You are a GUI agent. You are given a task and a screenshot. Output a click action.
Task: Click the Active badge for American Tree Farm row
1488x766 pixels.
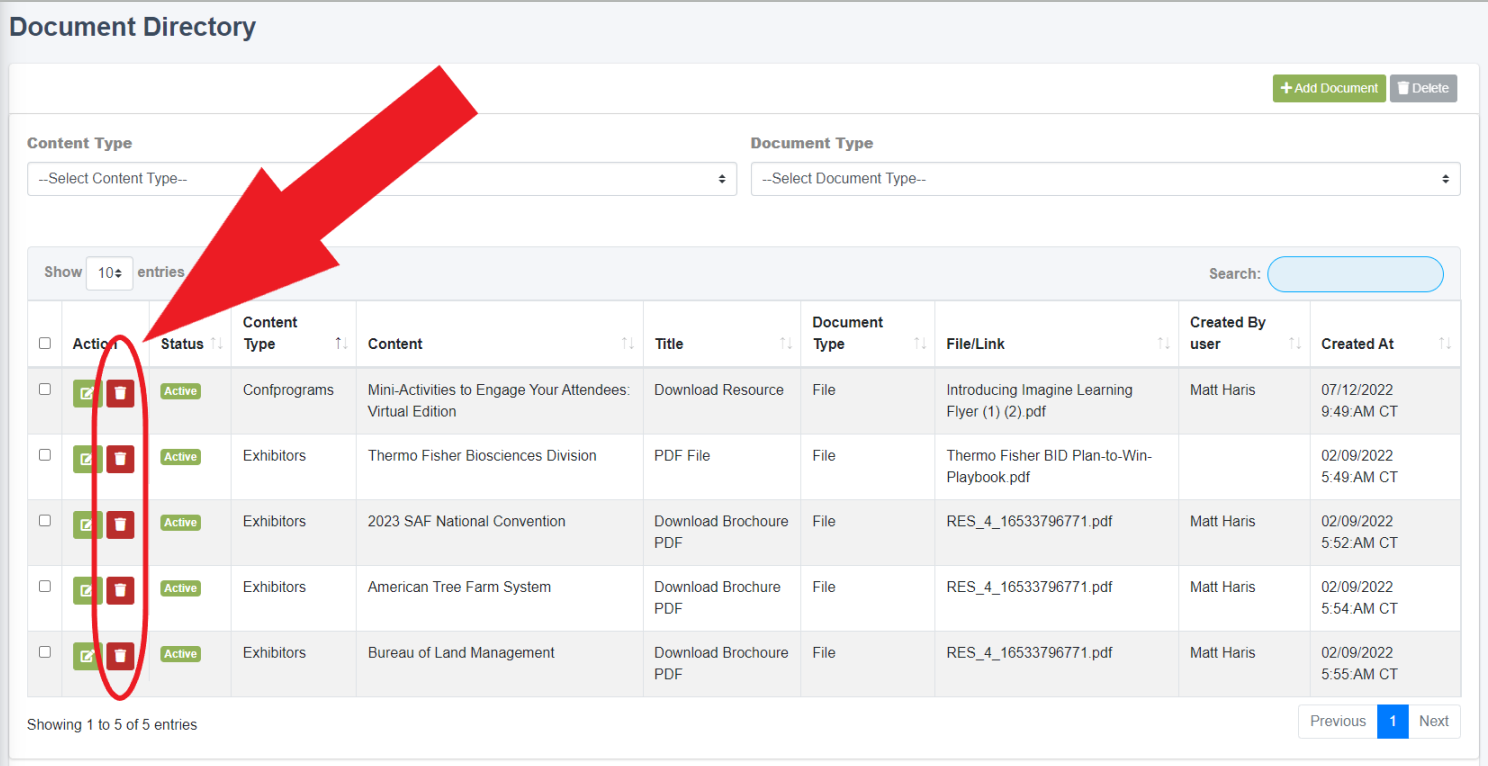coord(181,588)
